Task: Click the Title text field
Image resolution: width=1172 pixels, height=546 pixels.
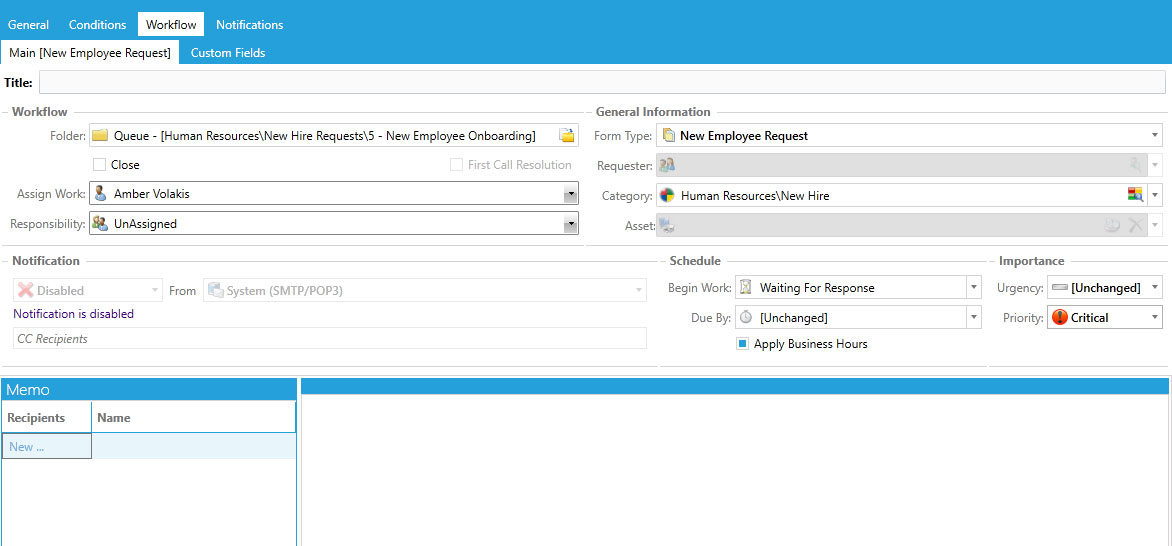Action: (601, 83)
